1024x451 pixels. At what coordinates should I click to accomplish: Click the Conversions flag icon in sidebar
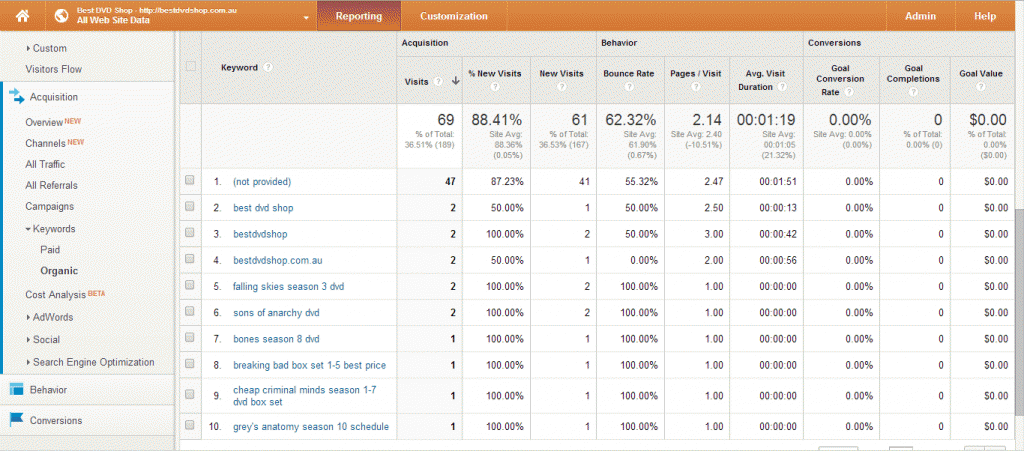click(x=16, y=420)
